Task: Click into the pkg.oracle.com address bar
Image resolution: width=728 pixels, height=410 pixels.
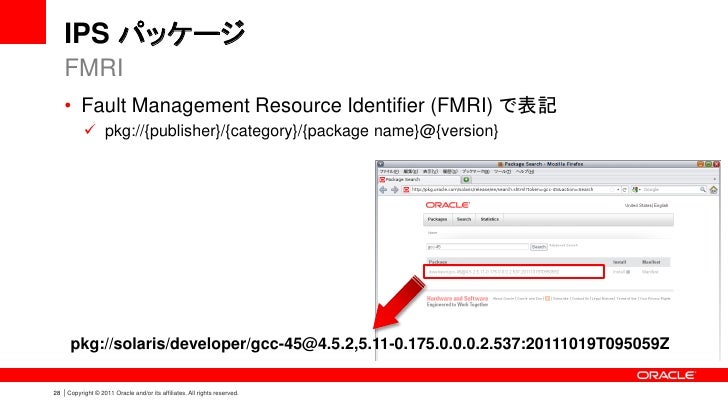Action: point(511,189)
